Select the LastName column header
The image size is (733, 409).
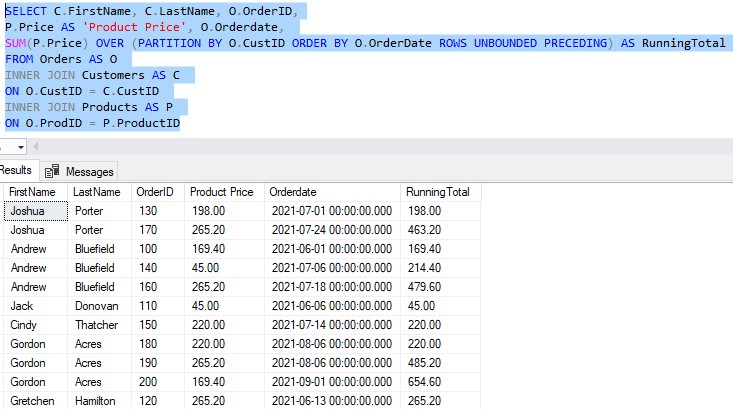[100, 192]
